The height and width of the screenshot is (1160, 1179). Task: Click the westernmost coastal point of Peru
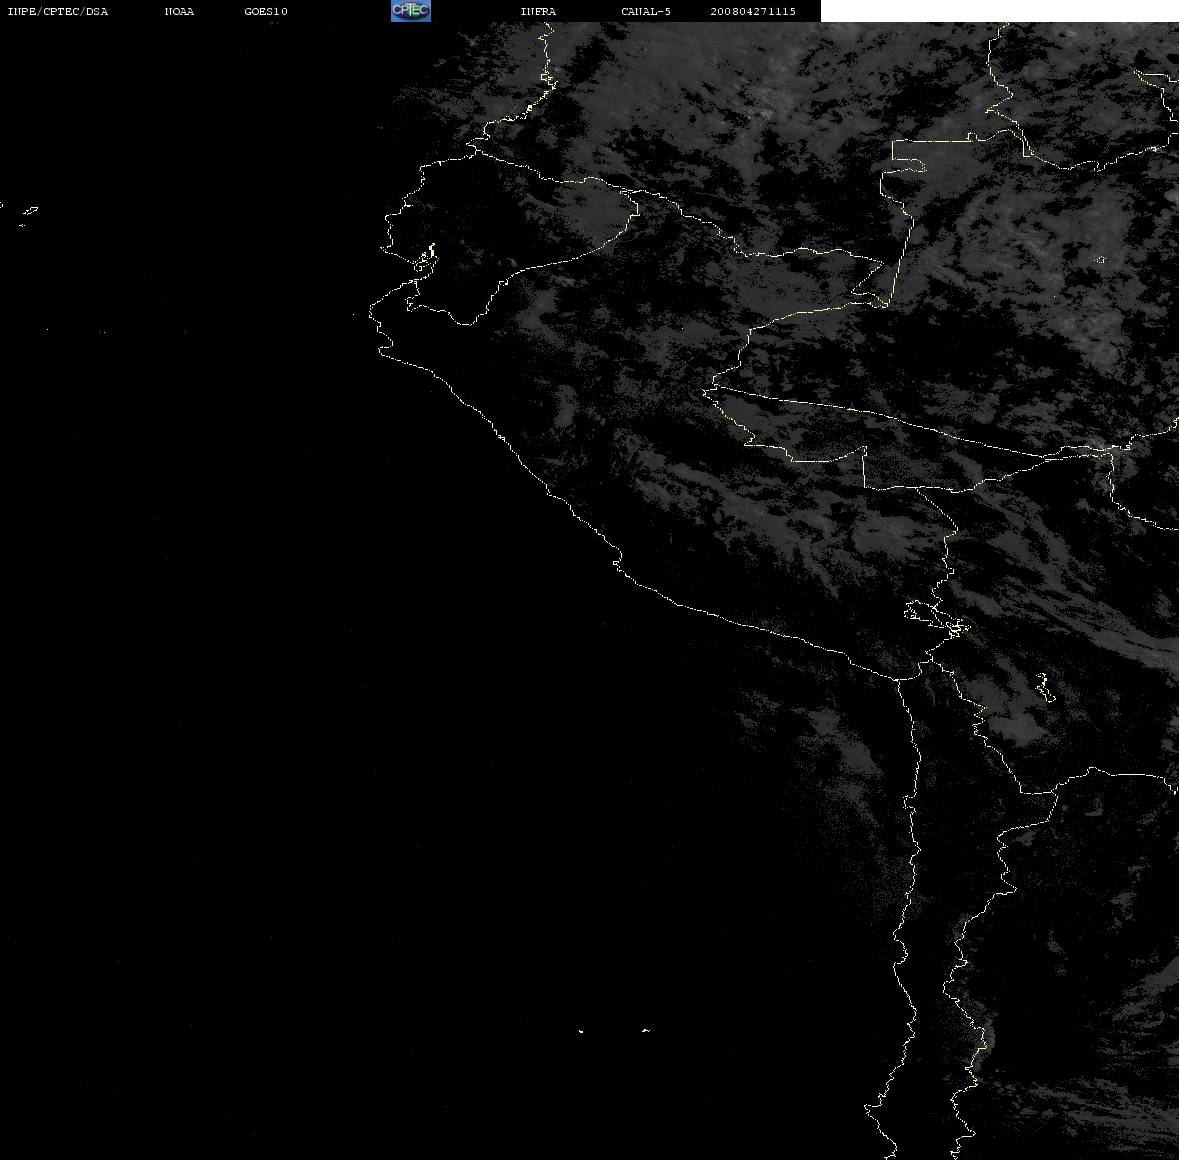370,312
